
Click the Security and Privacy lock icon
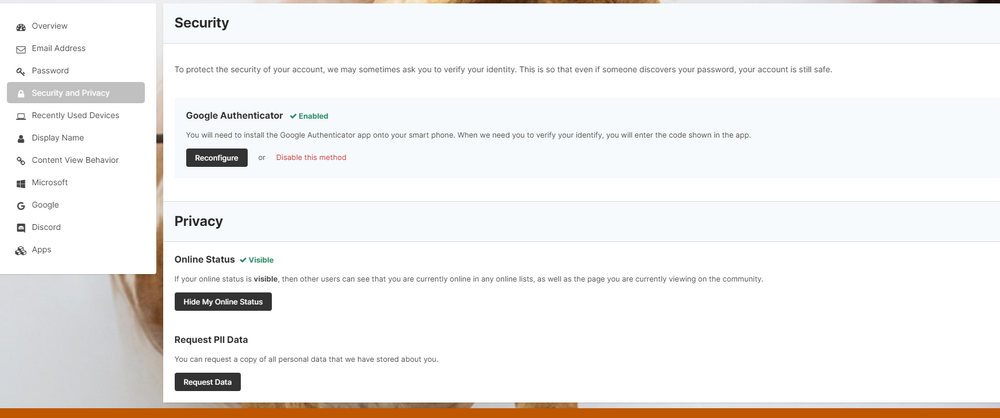pos(21,93)
